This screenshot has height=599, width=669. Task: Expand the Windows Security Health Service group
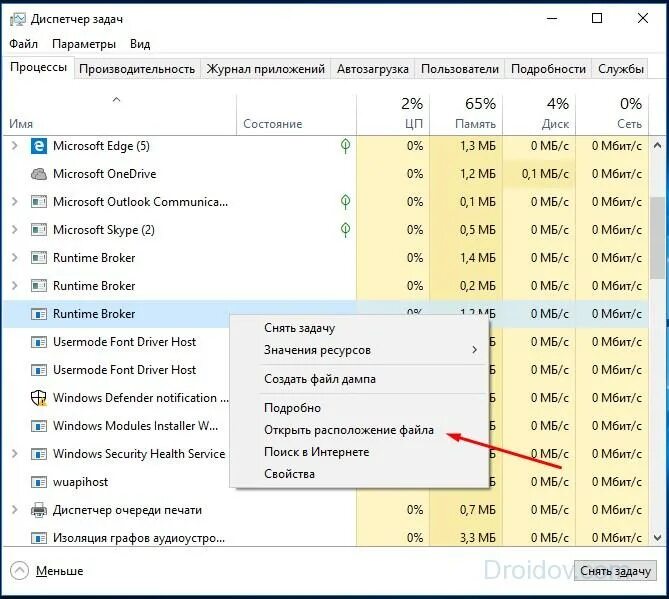(15, 454)
